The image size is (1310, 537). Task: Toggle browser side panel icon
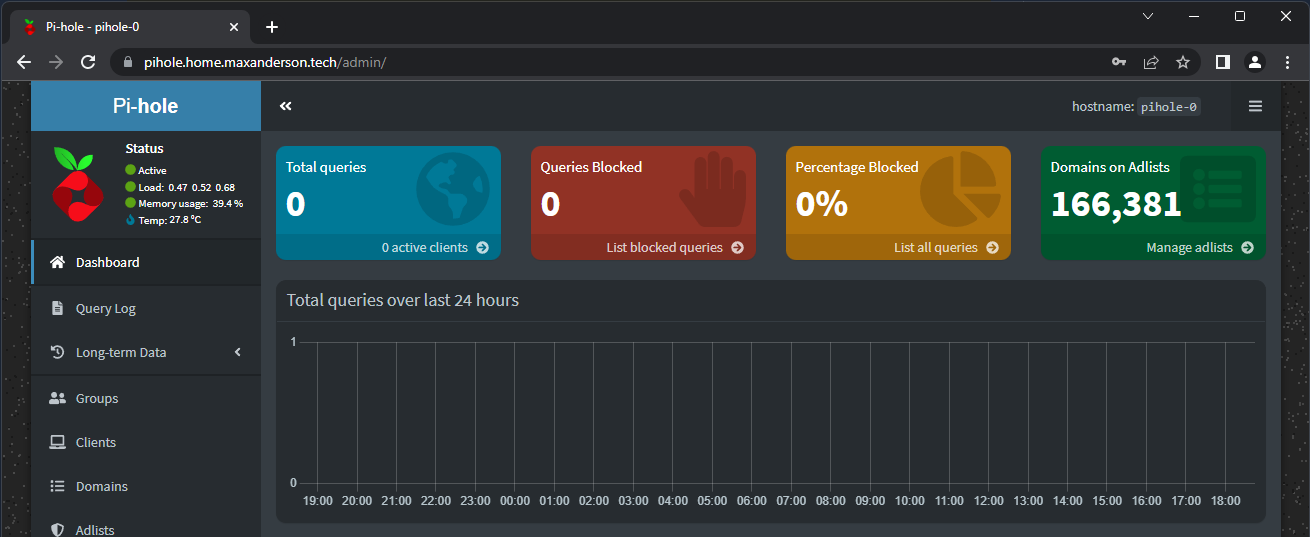tap(1222, 62)
